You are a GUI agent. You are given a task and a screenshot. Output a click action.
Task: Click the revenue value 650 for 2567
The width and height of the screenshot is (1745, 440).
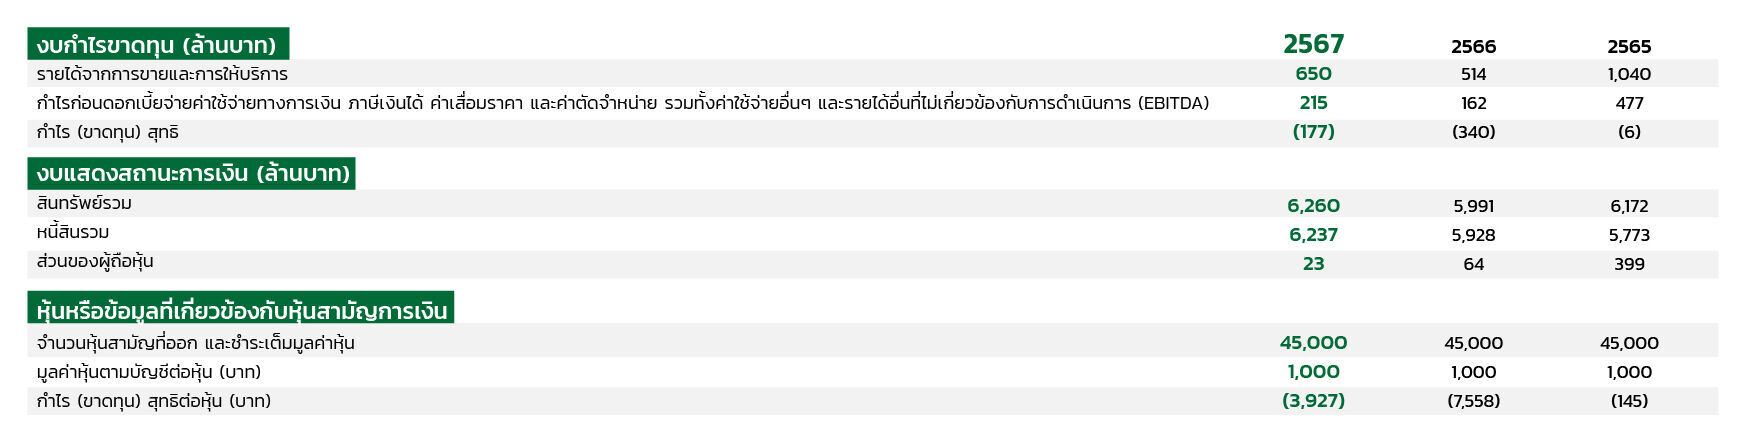click(x=1313, y=74)
